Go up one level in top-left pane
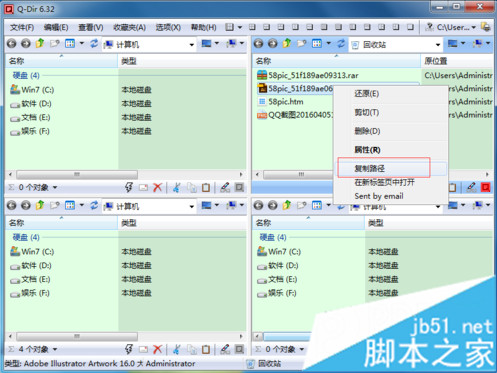This screenshot has width=497, height=373. click(40, 43)
